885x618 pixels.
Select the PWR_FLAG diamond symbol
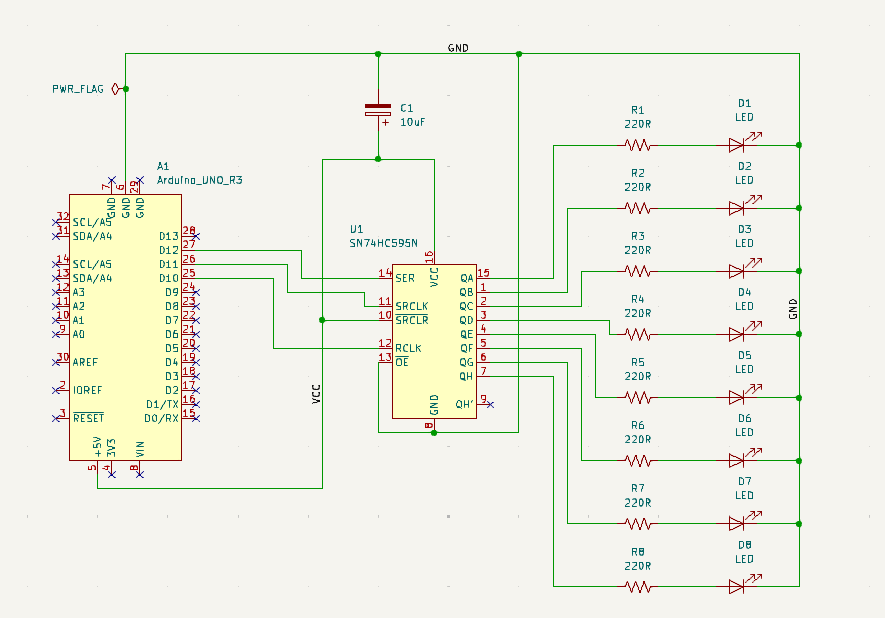coord(116,89)
